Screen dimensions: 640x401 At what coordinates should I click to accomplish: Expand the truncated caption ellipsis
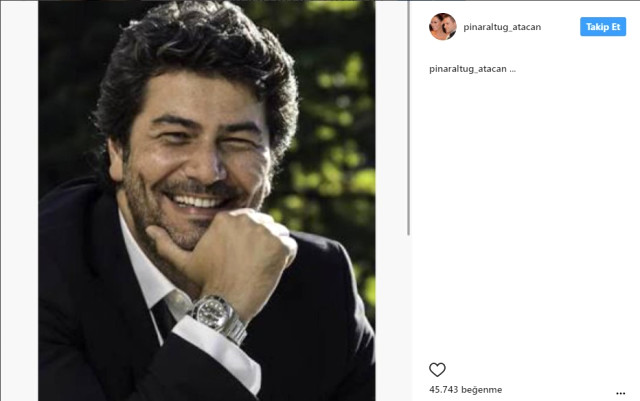click(x=513, y=70)
